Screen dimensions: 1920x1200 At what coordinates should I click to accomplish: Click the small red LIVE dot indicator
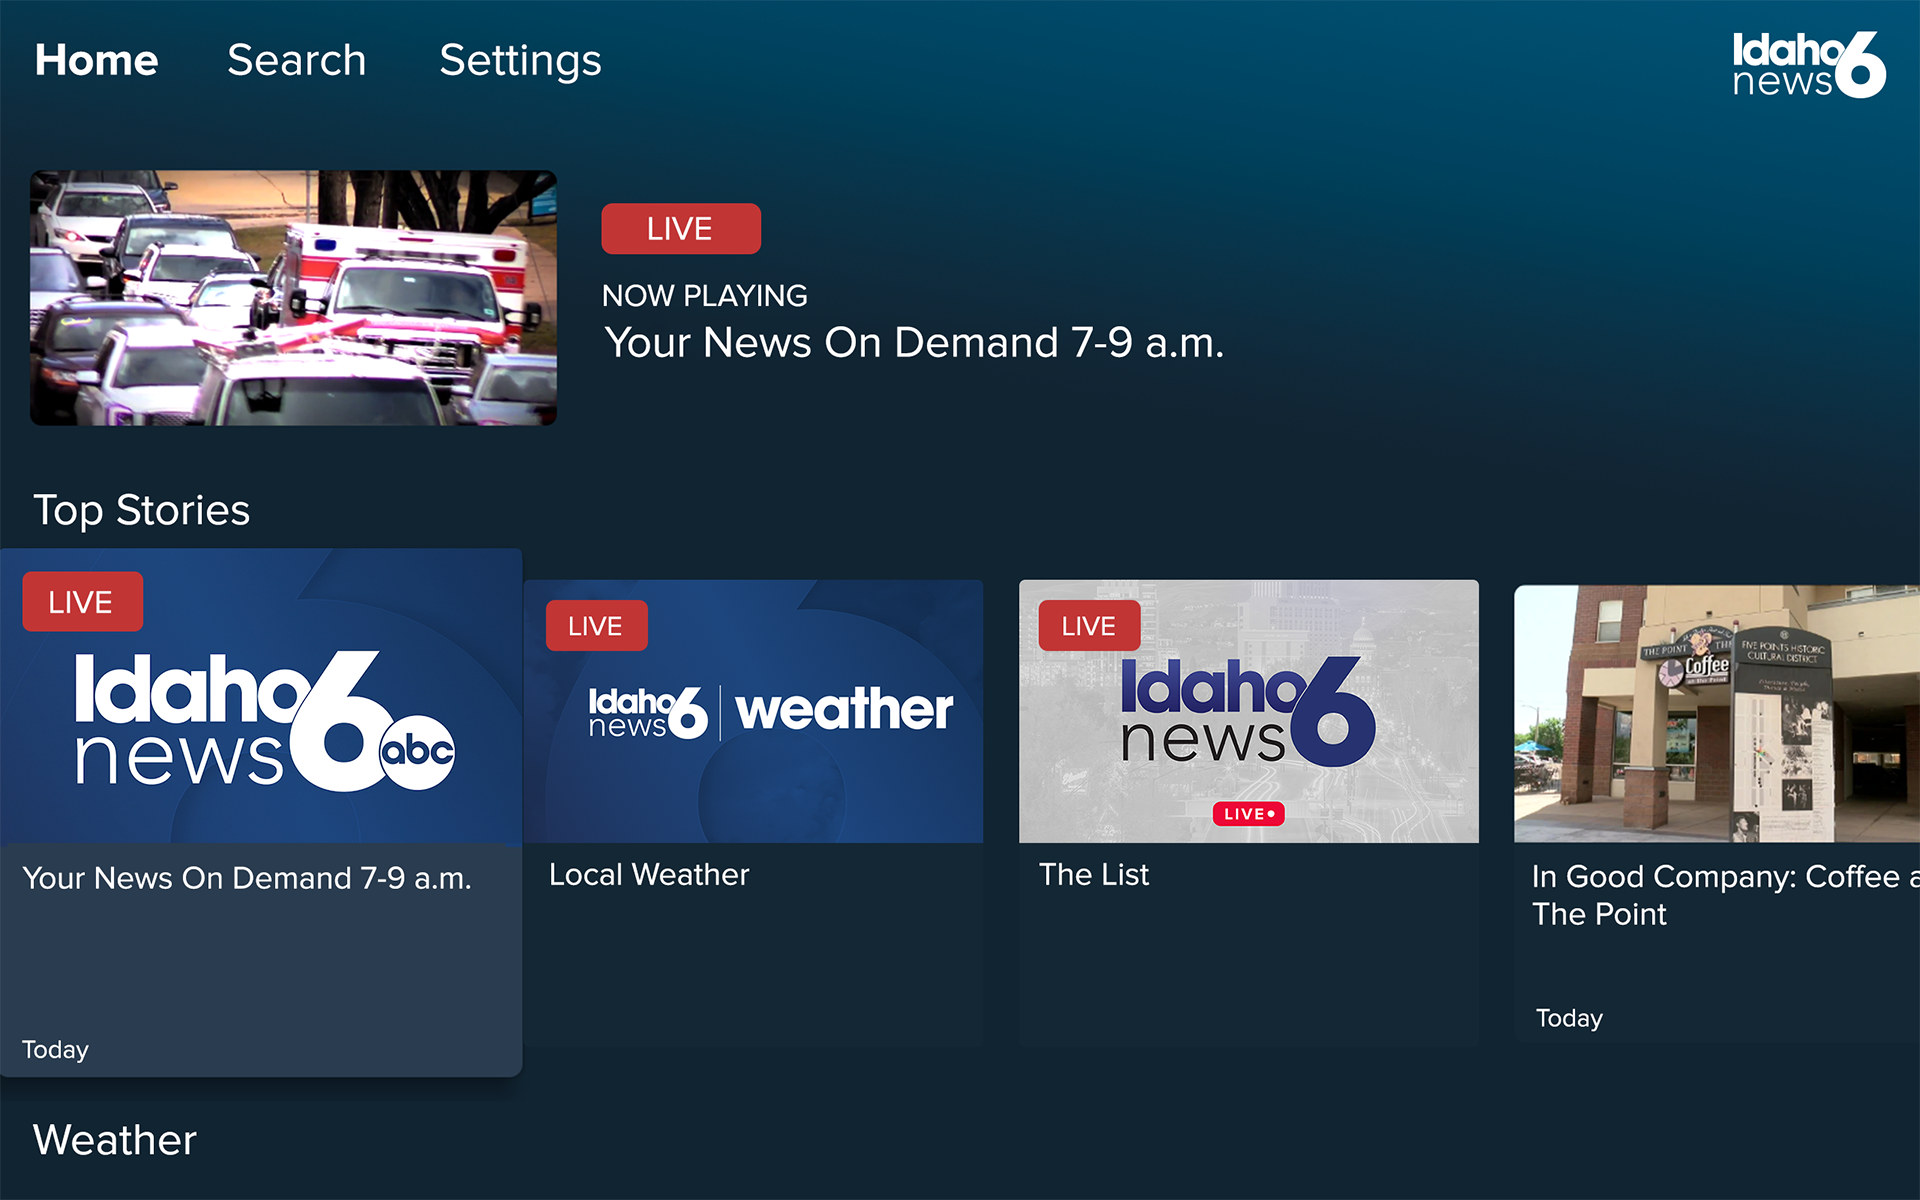(x=1248, y=814)
